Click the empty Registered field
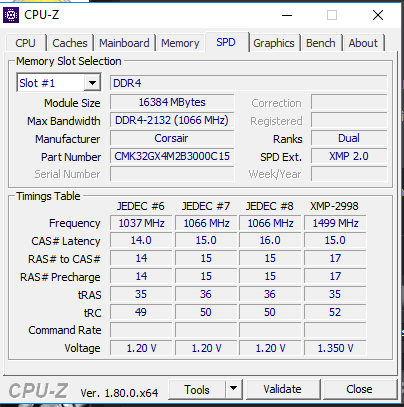 (x=349, y=120)
